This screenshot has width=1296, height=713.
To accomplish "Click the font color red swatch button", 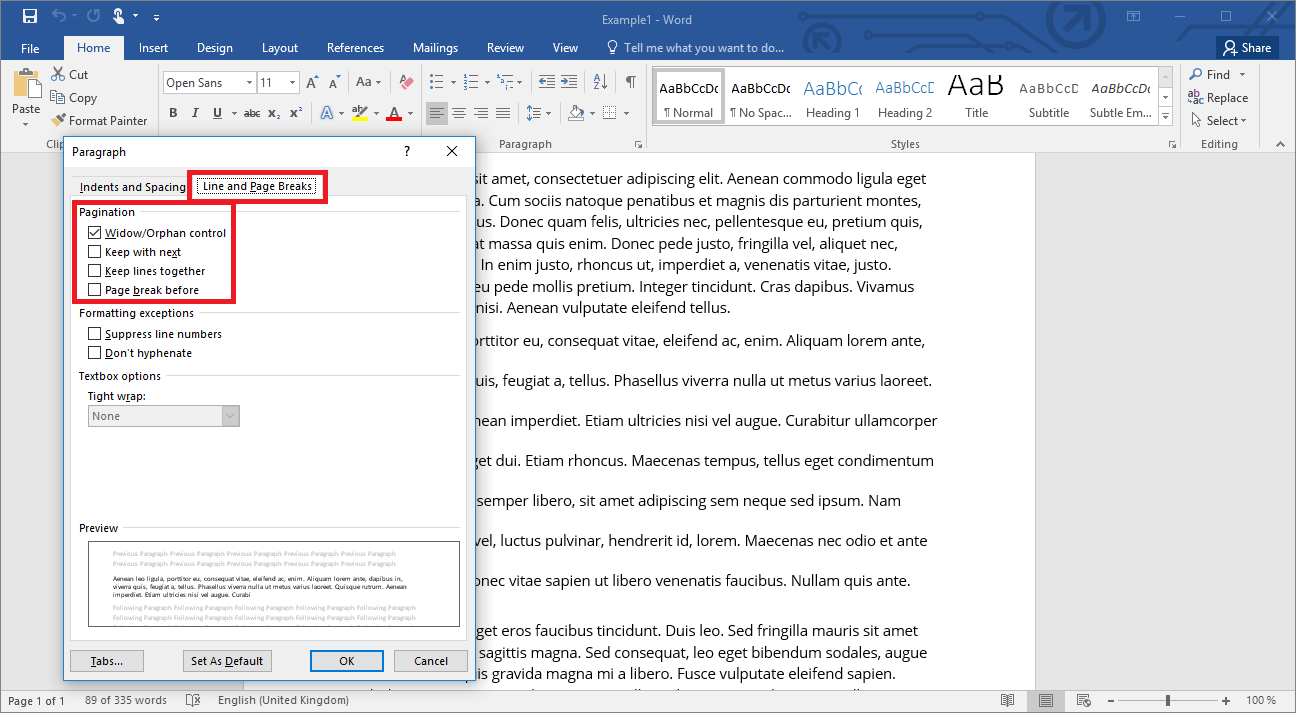I will (x=394, y=113).
